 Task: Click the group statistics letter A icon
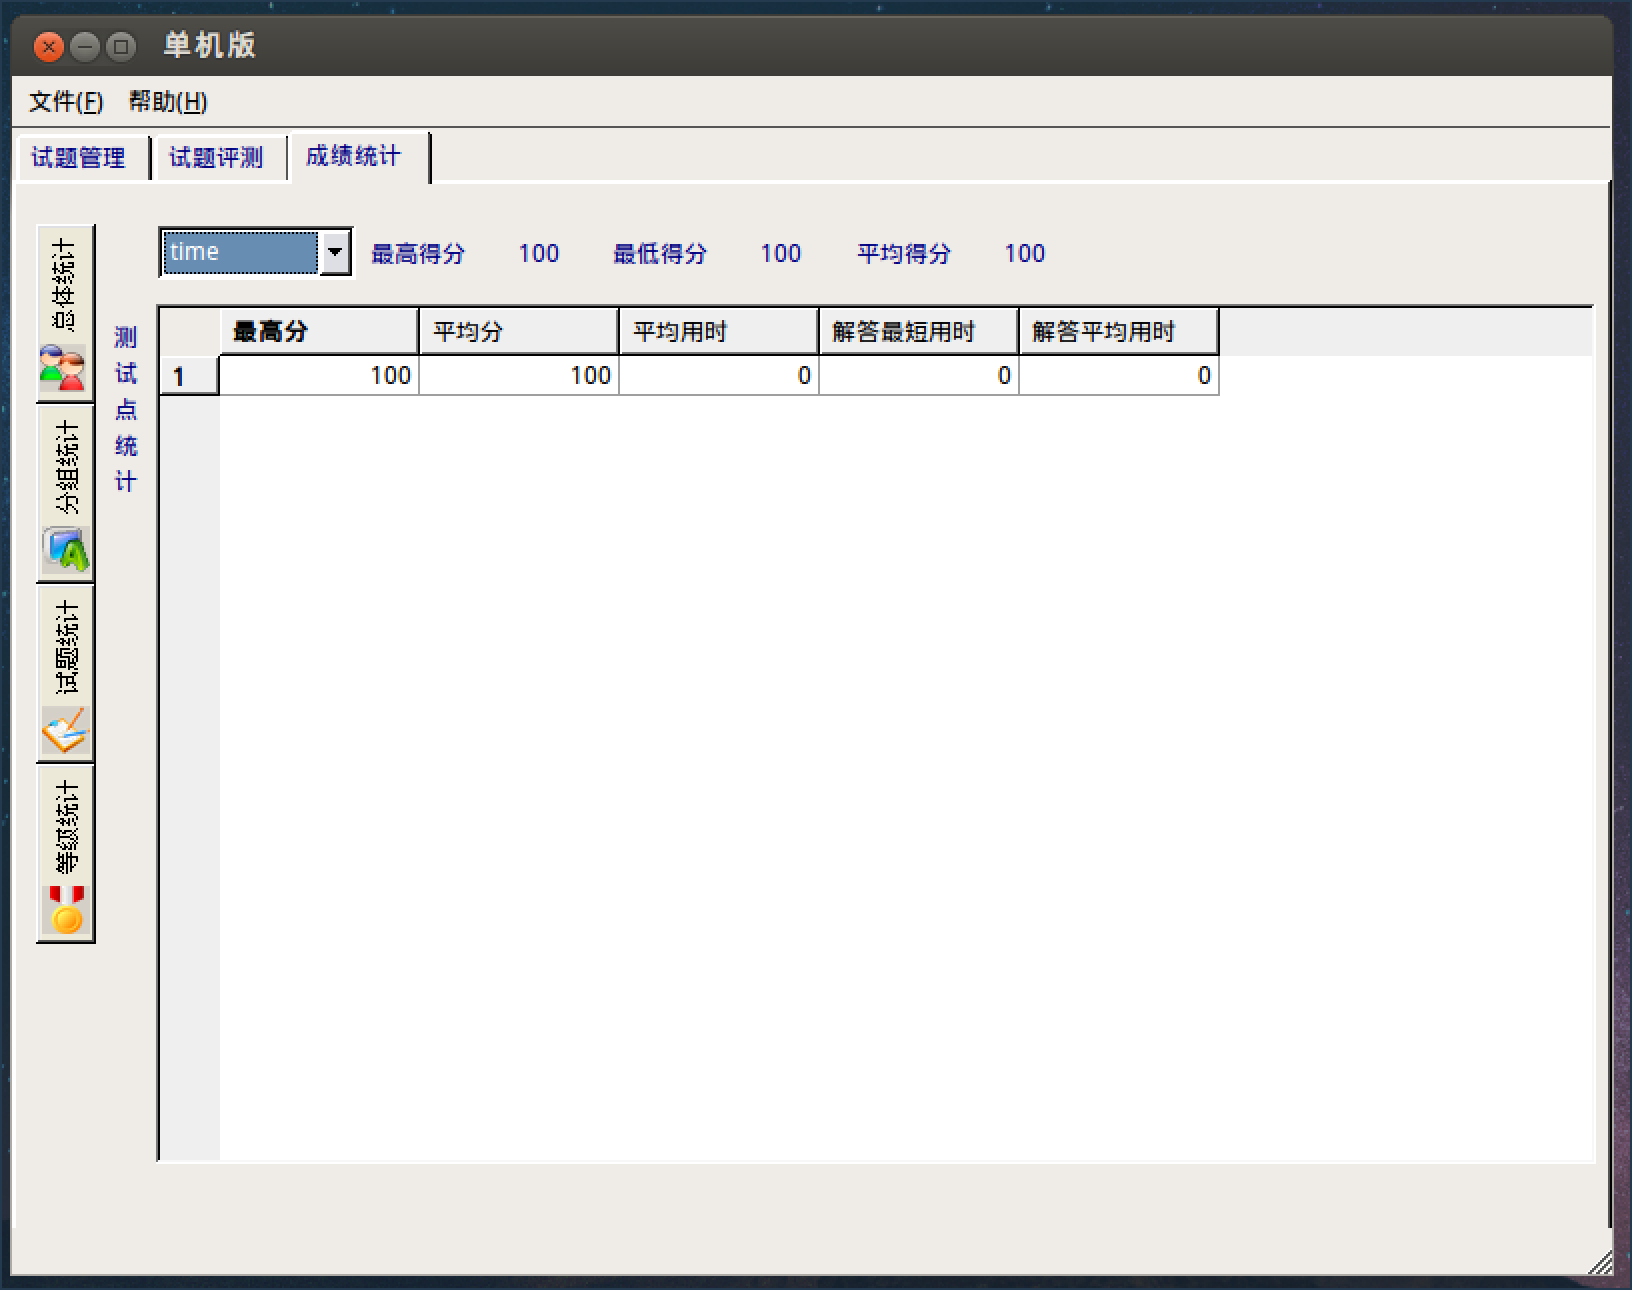(x=65, y=549)
